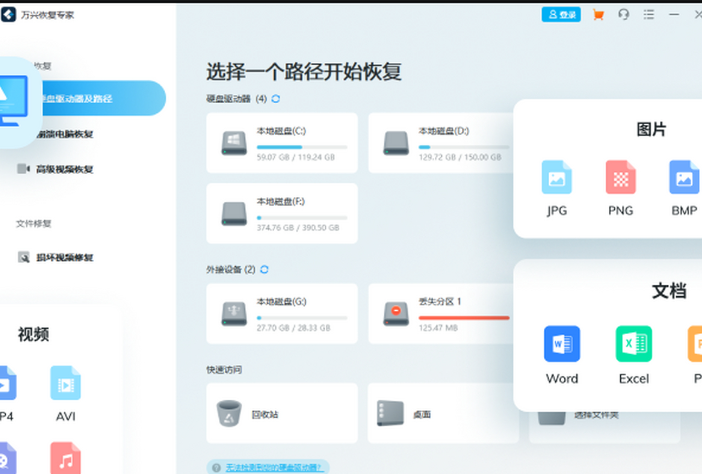Click the 374.76 GB / 390.50 GB text
Viewport: 702px width, 474px height.
click(x=298, y=228)
